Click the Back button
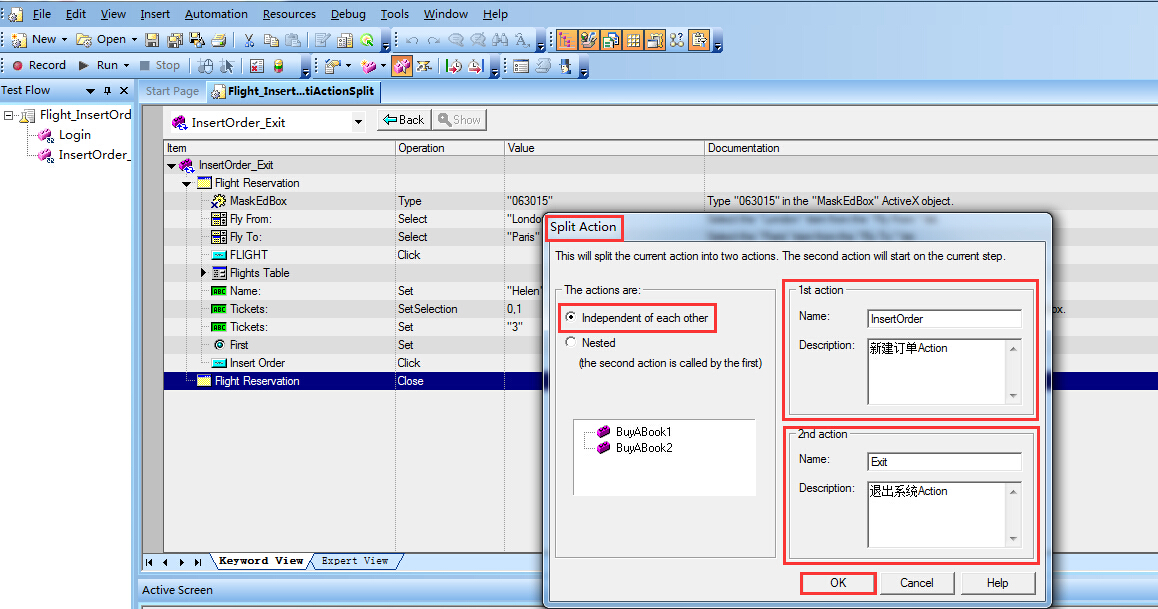This screenshot has width=1158, height=609. pos(404,120)
